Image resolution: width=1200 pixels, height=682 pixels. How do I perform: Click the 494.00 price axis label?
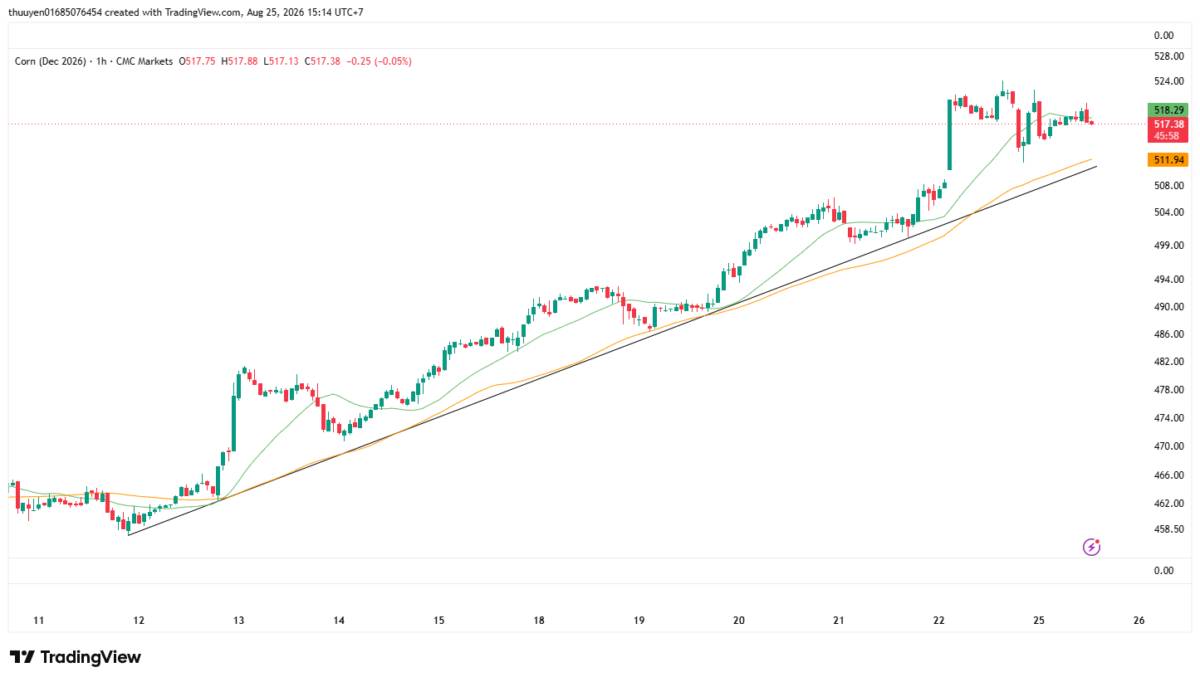point(1169,281)
